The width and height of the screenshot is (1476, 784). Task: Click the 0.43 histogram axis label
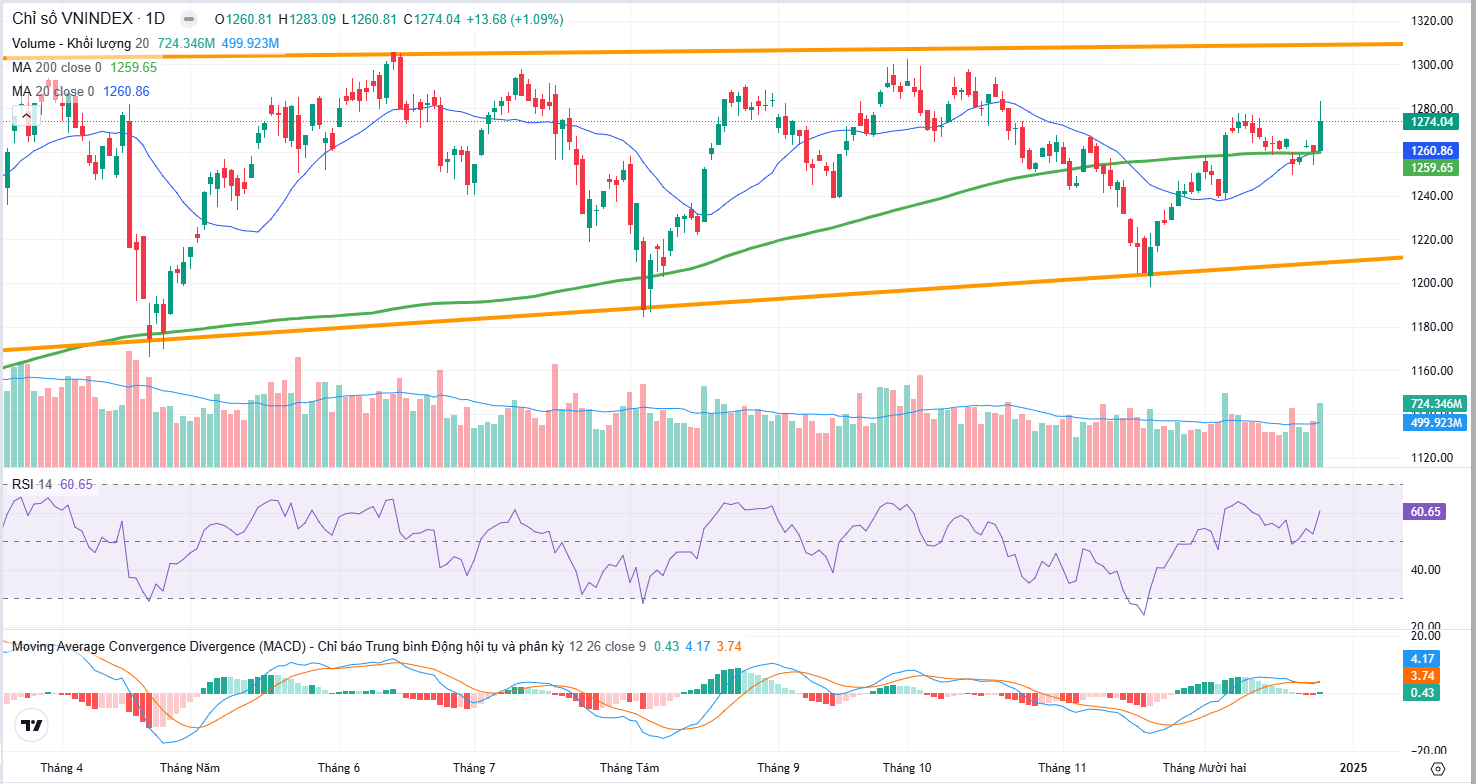[1422, 693]
